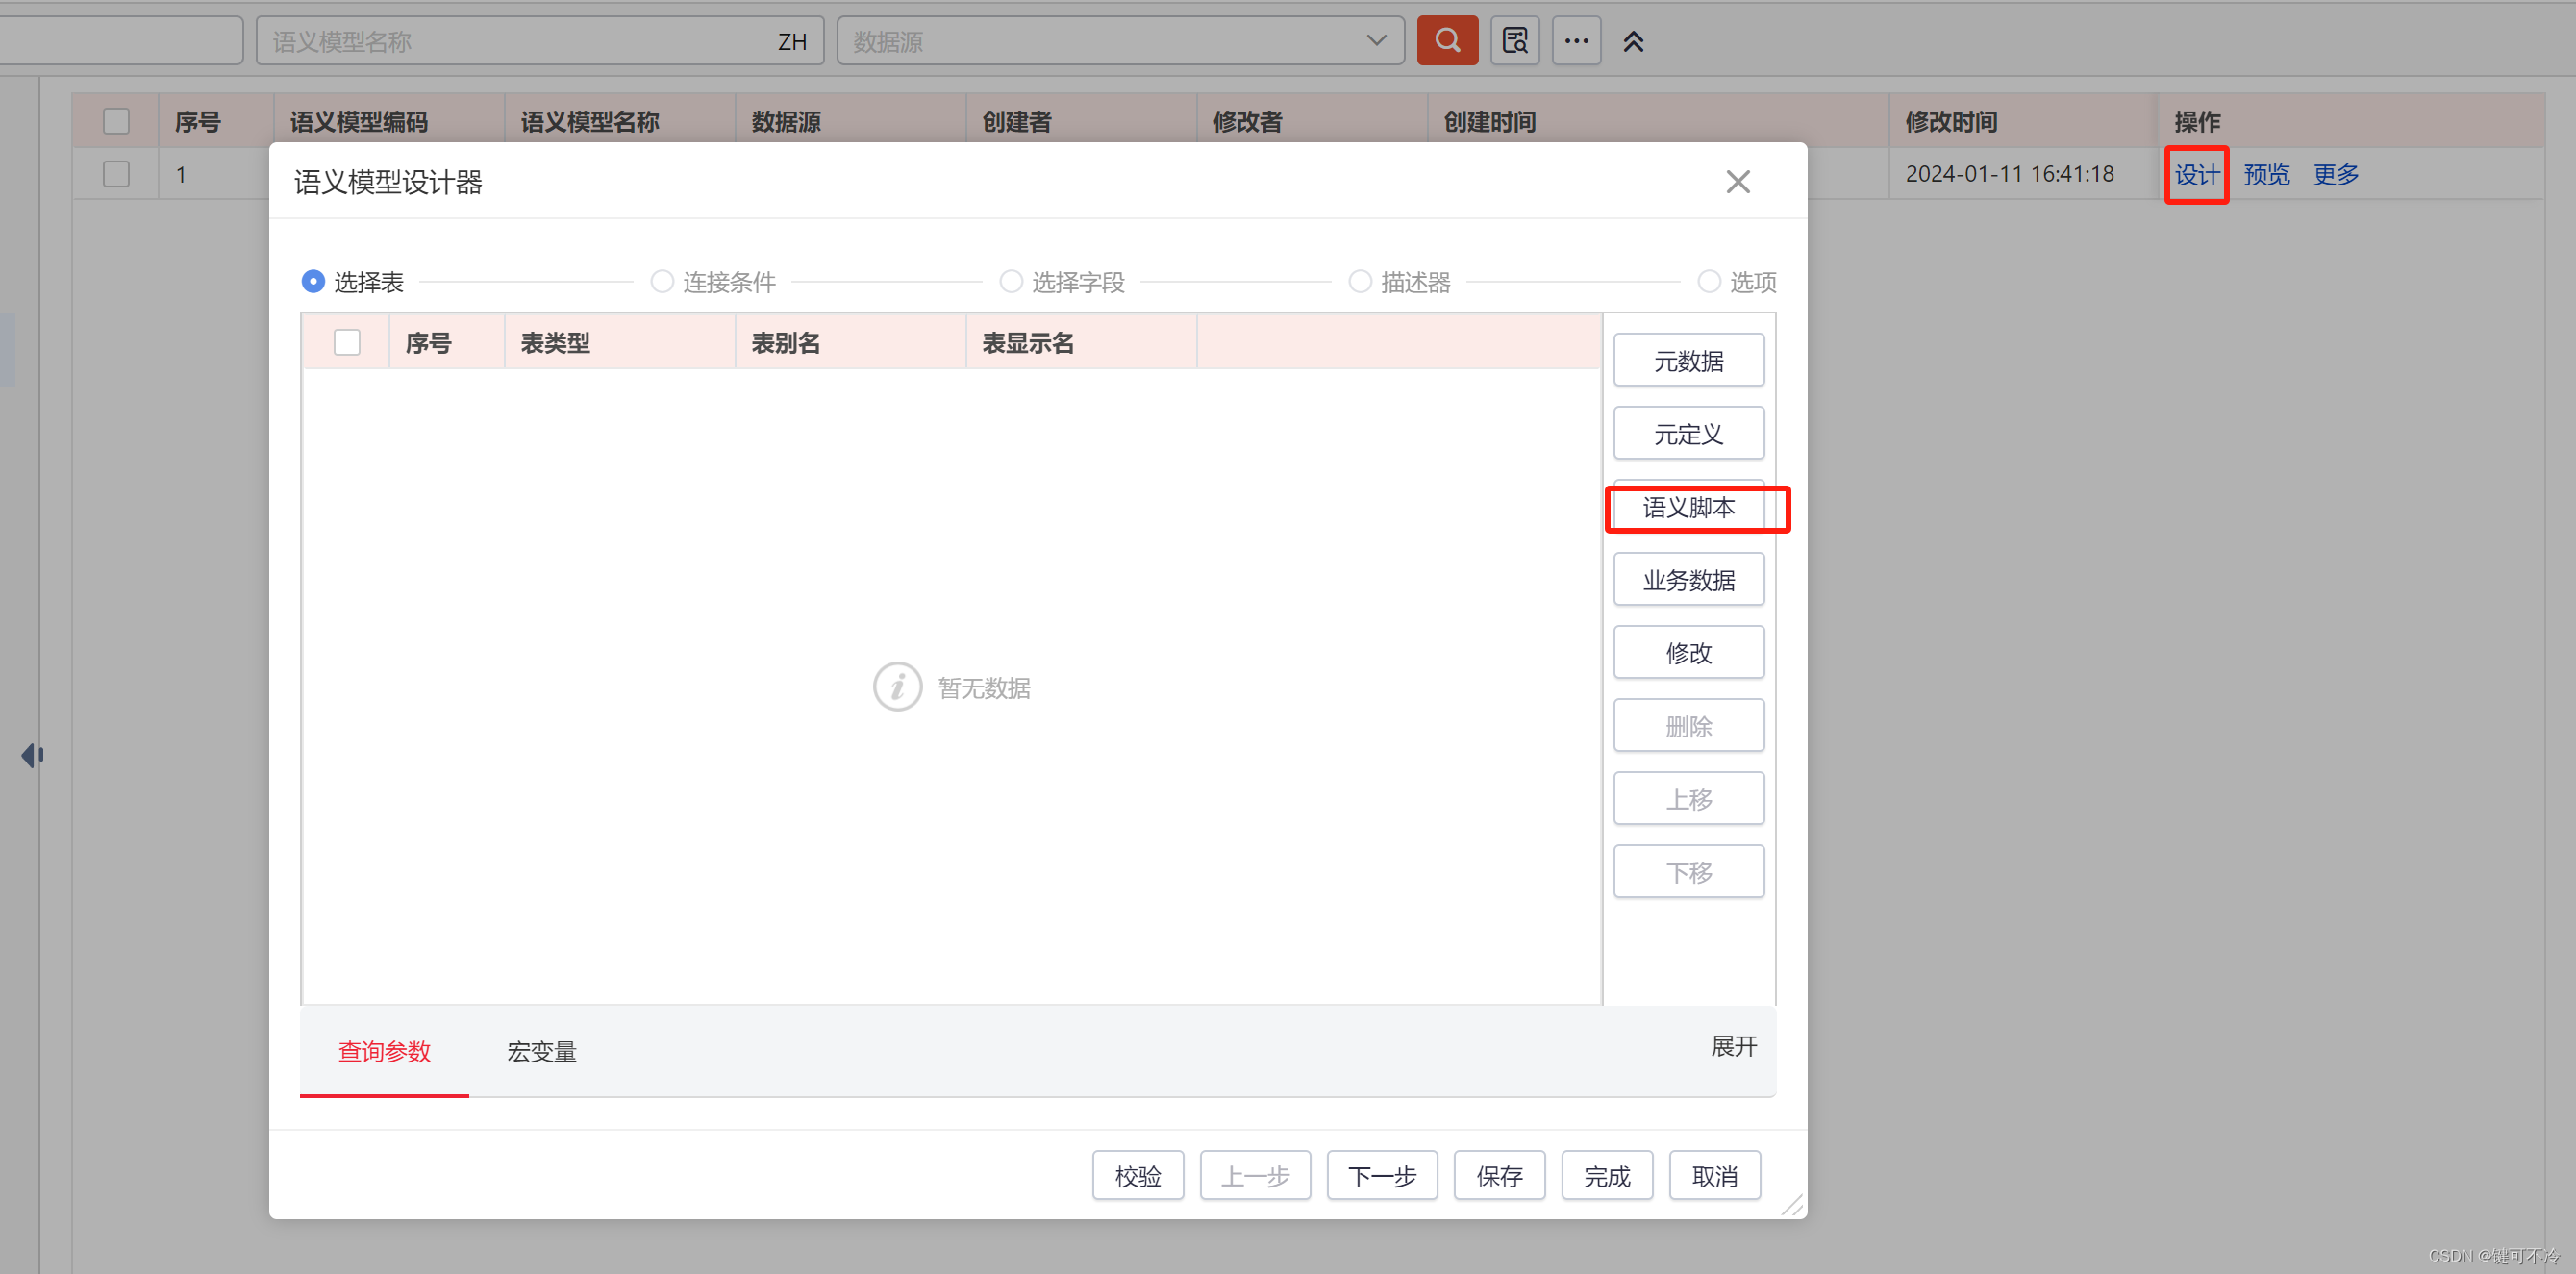The height and width of the screenshot is (1274, 2576).
Task: Tick the checkbox for row 1
Action: [116, 174]
